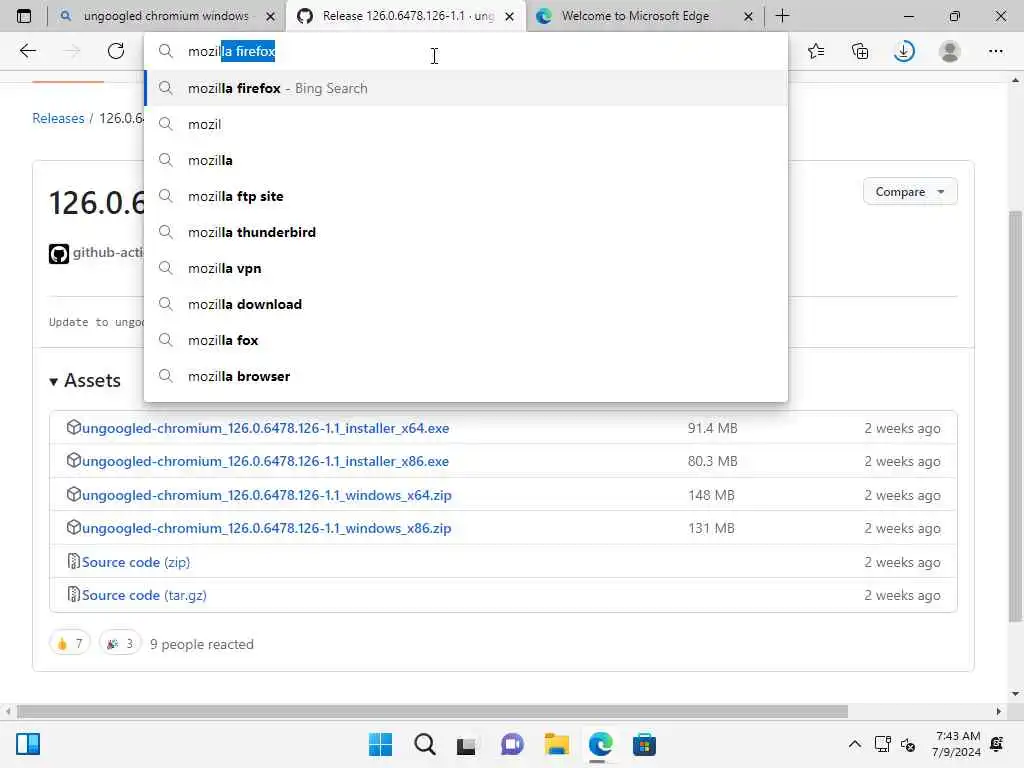Choose the 'mozilla thunderbird' suggestion
Image resolution: width=1024 pixels, height=768 pixels.
pos(466,232)
